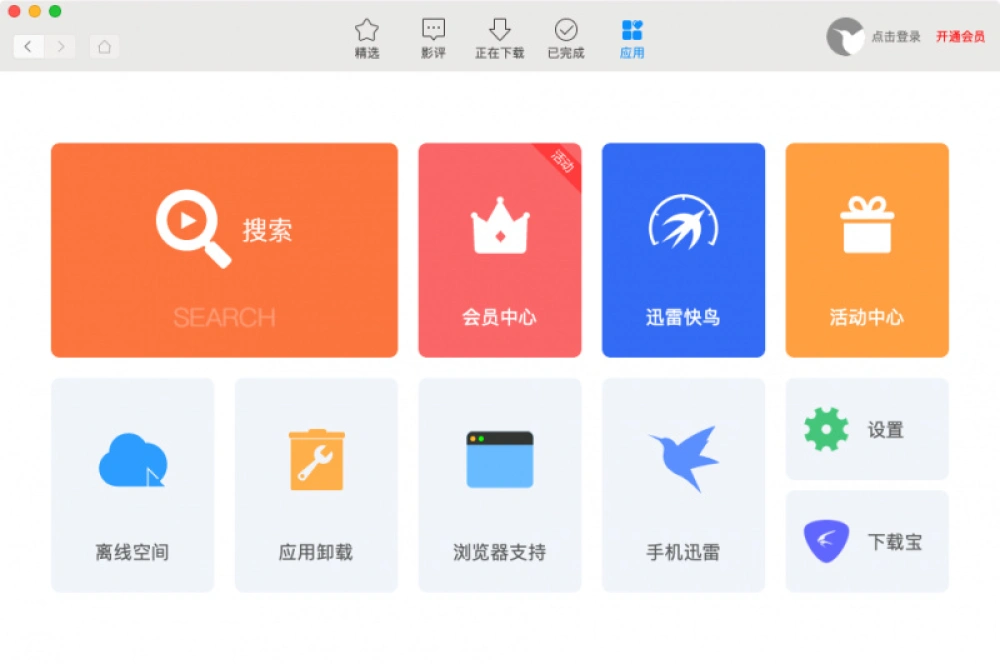This screenshot has width=1000, height=664.
Task: Open the 活动中心 activity center tile
Action: pyautogui.click(x=867, y=250)
